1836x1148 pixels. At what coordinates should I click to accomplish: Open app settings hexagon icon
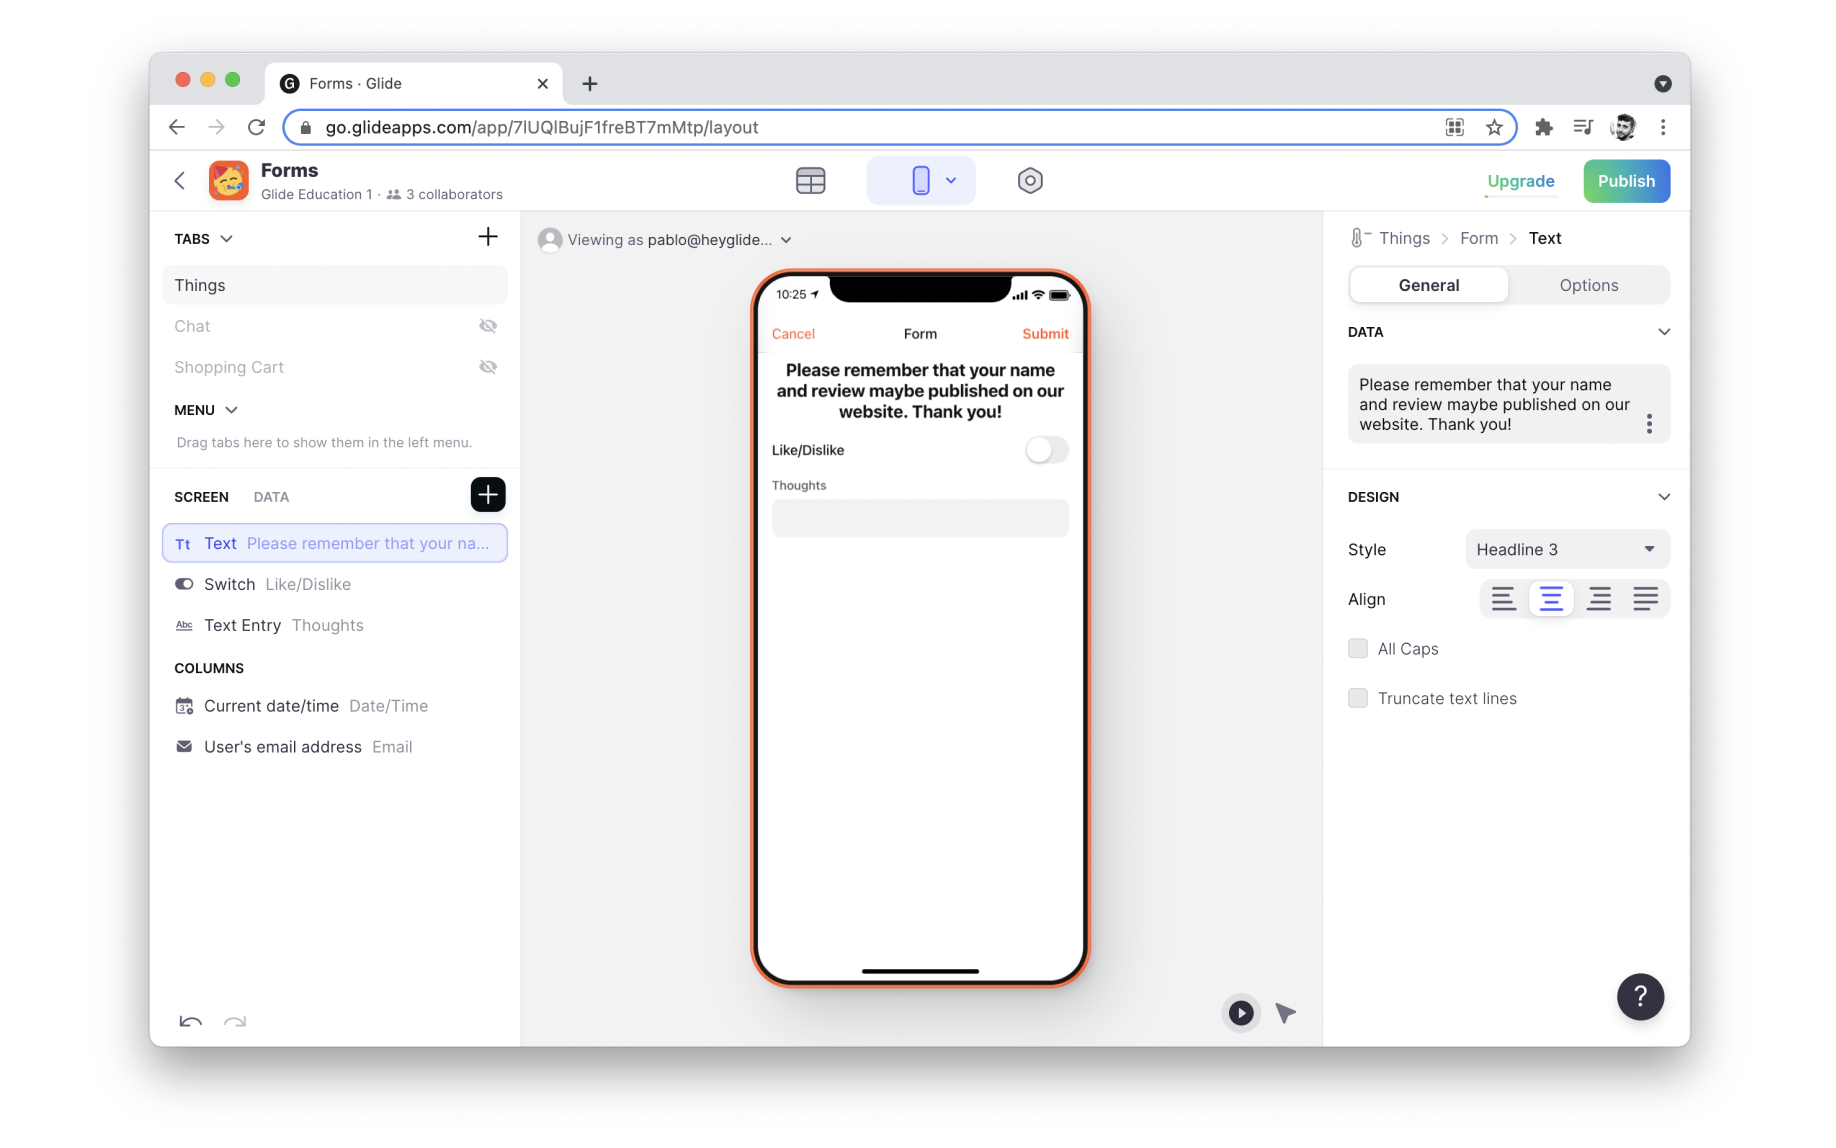(x=1029, y=181)
